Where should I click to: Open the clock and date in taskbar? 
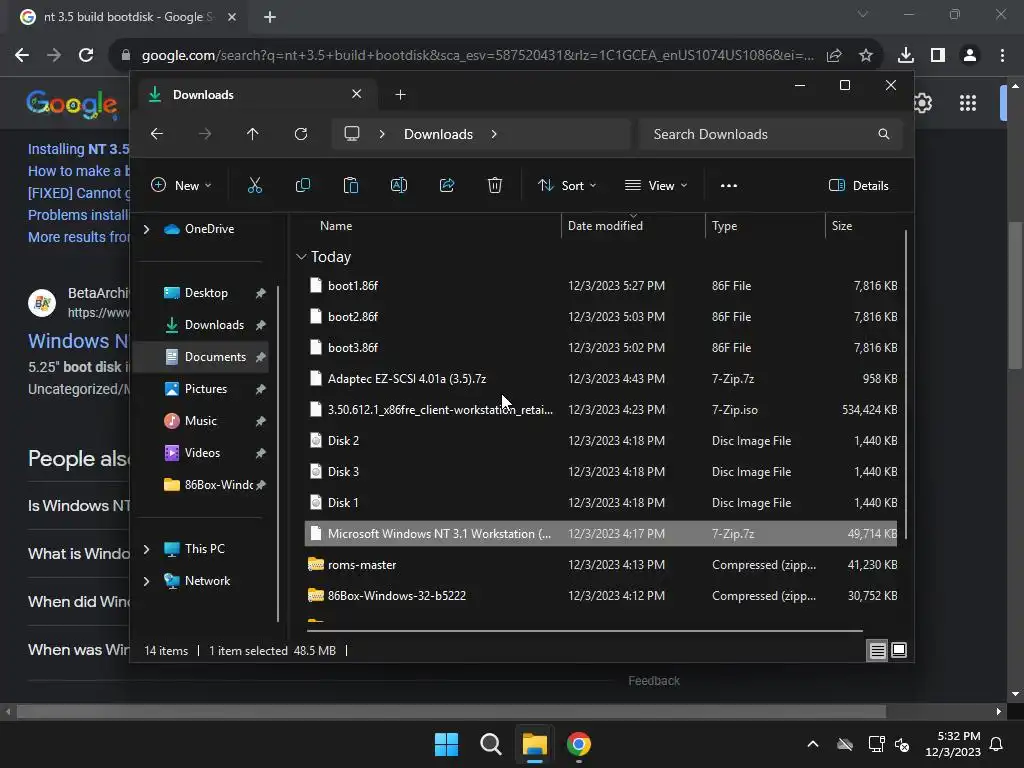tap(953, 744)
